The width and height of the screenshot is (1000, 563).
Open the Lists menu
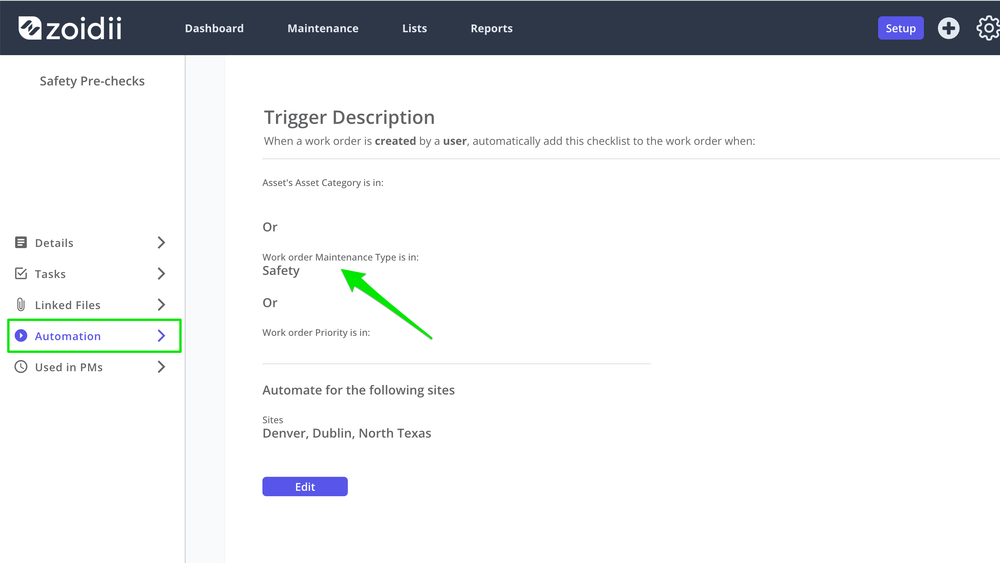coord(415,28)
